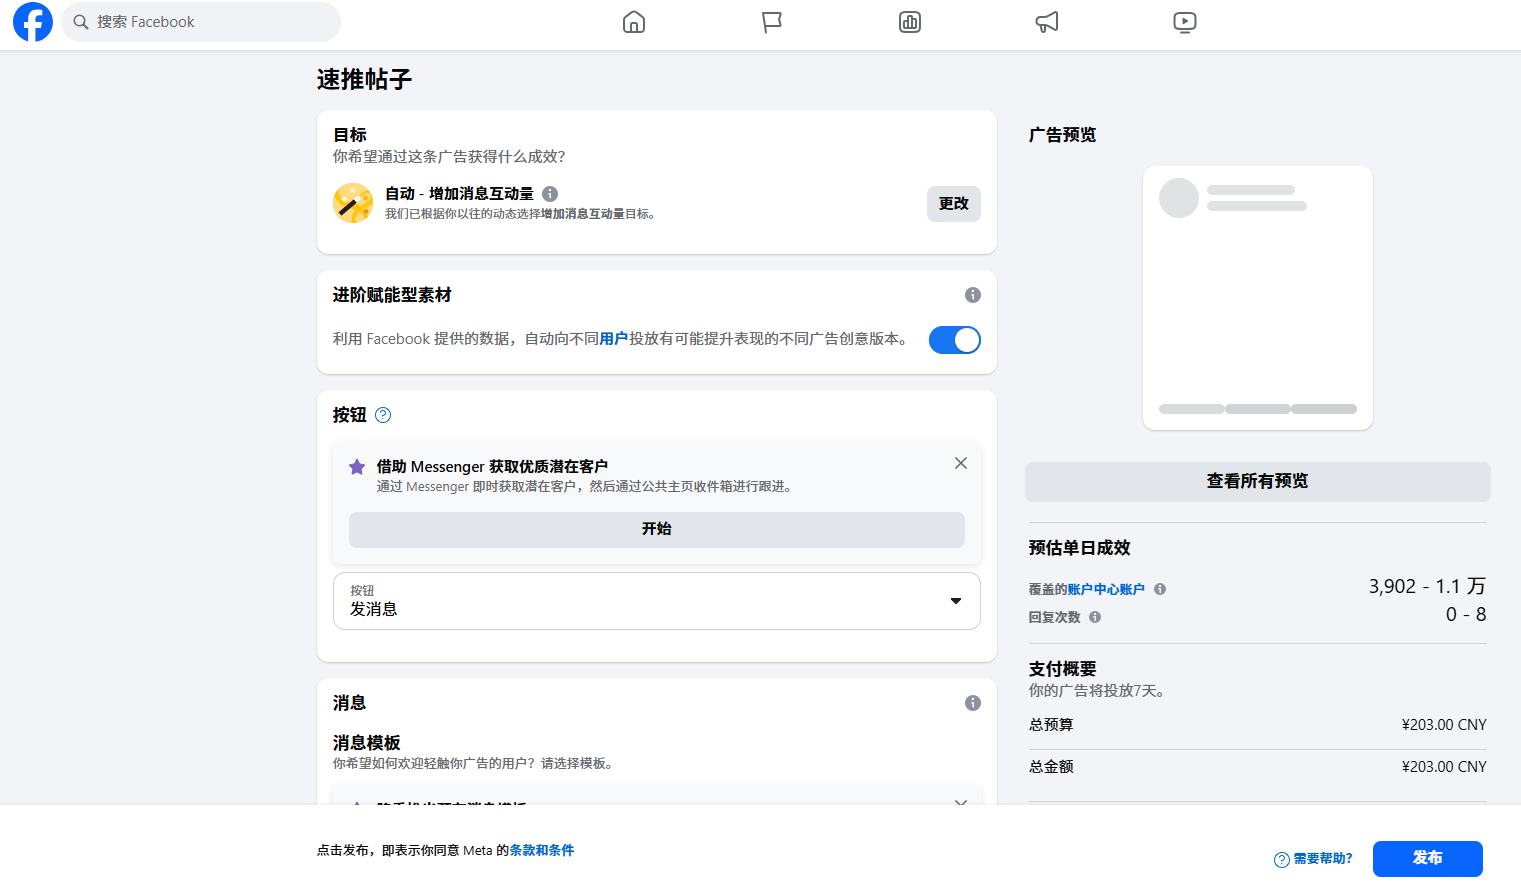Click the 速推帖子 page heading

click(x=365, y=80)
